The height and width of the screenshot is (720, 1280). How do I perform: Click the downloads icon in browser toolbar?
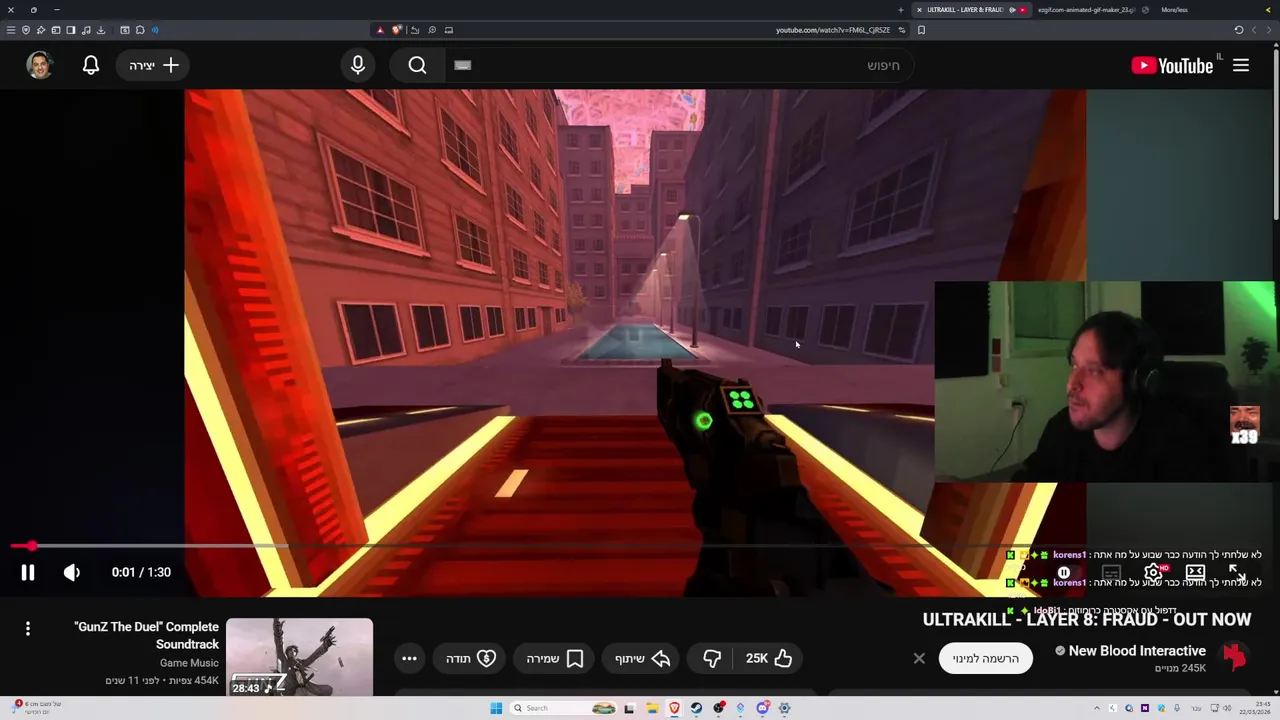(101, 30)
